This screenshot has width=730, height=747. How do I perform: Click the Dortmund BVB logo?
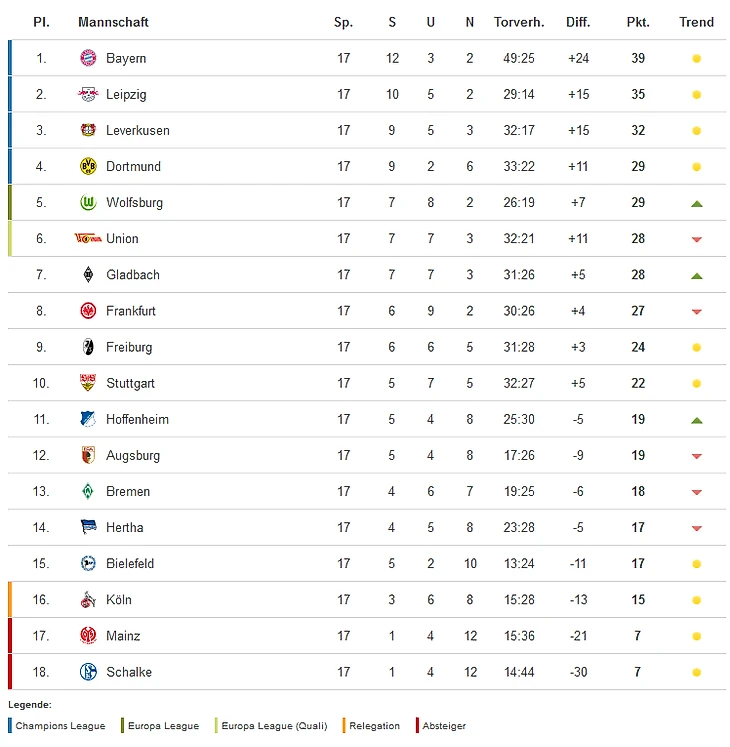point(88,166)
